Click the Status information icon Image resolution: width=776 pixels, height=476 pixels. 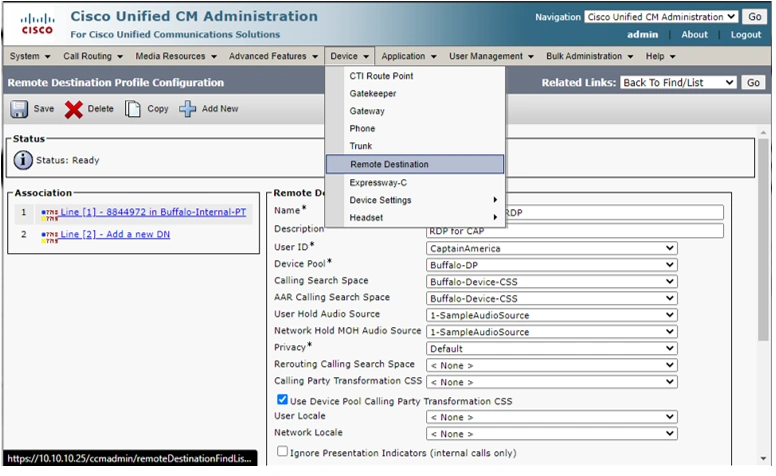[x=23, y=160]
